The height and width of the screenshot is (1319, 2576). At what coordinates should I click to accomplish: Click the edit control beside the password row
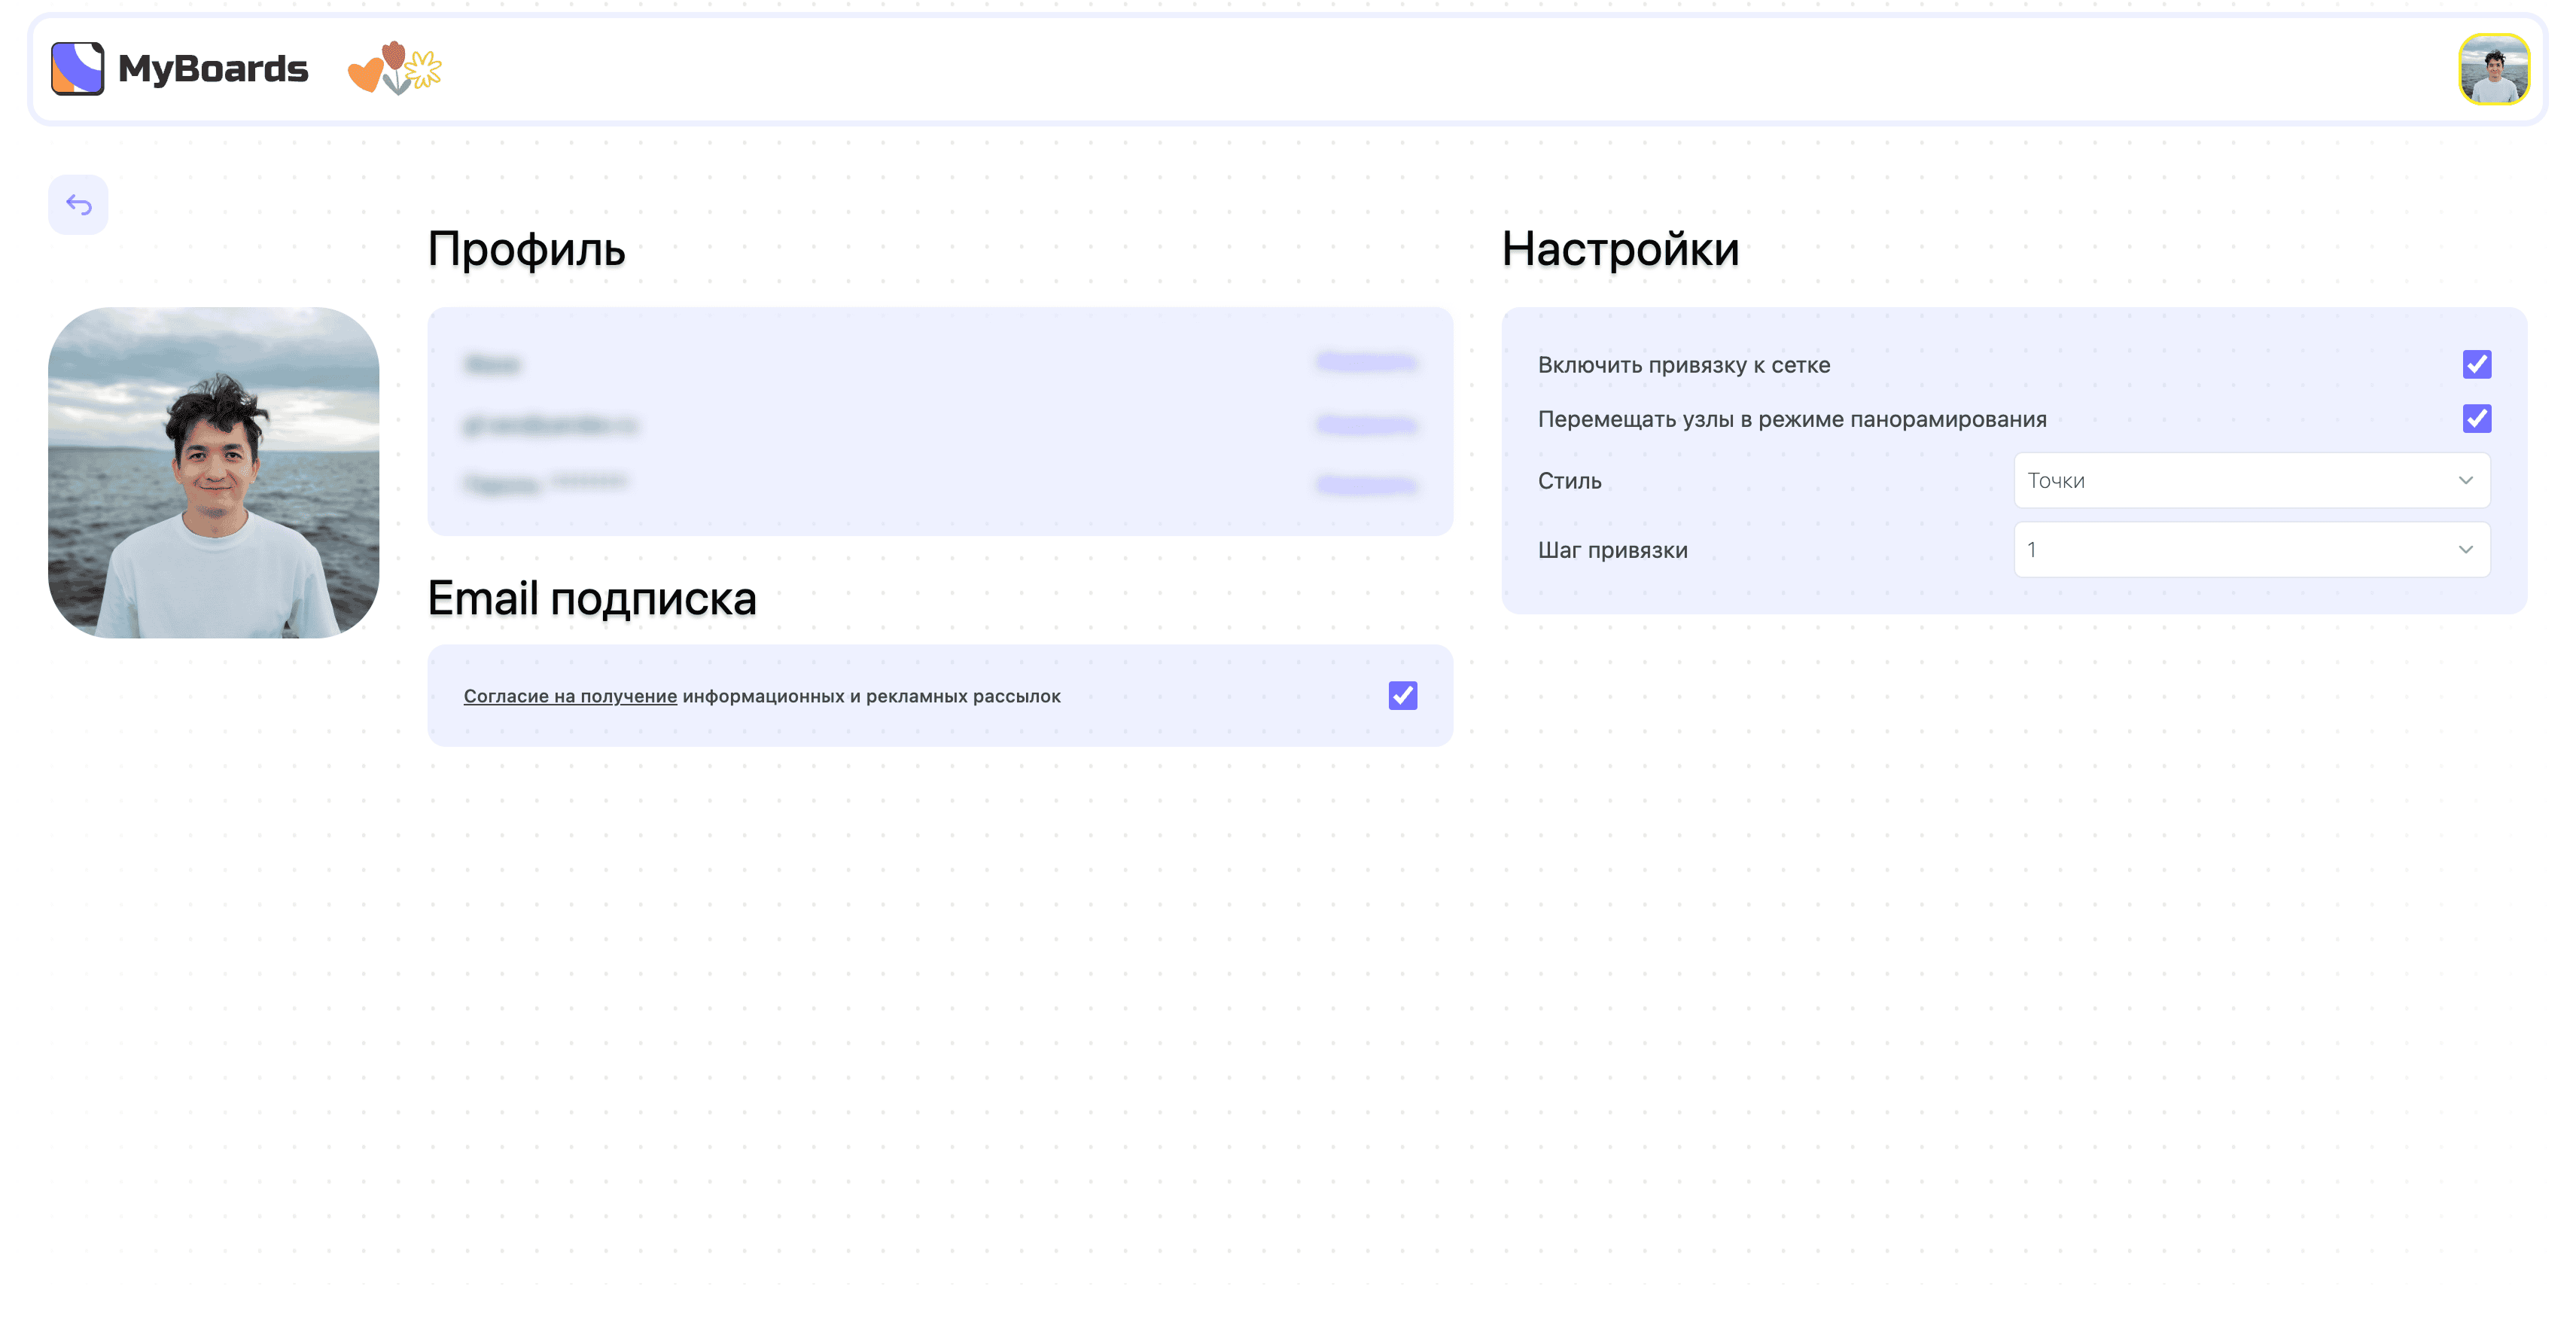tap(1364, 485)
